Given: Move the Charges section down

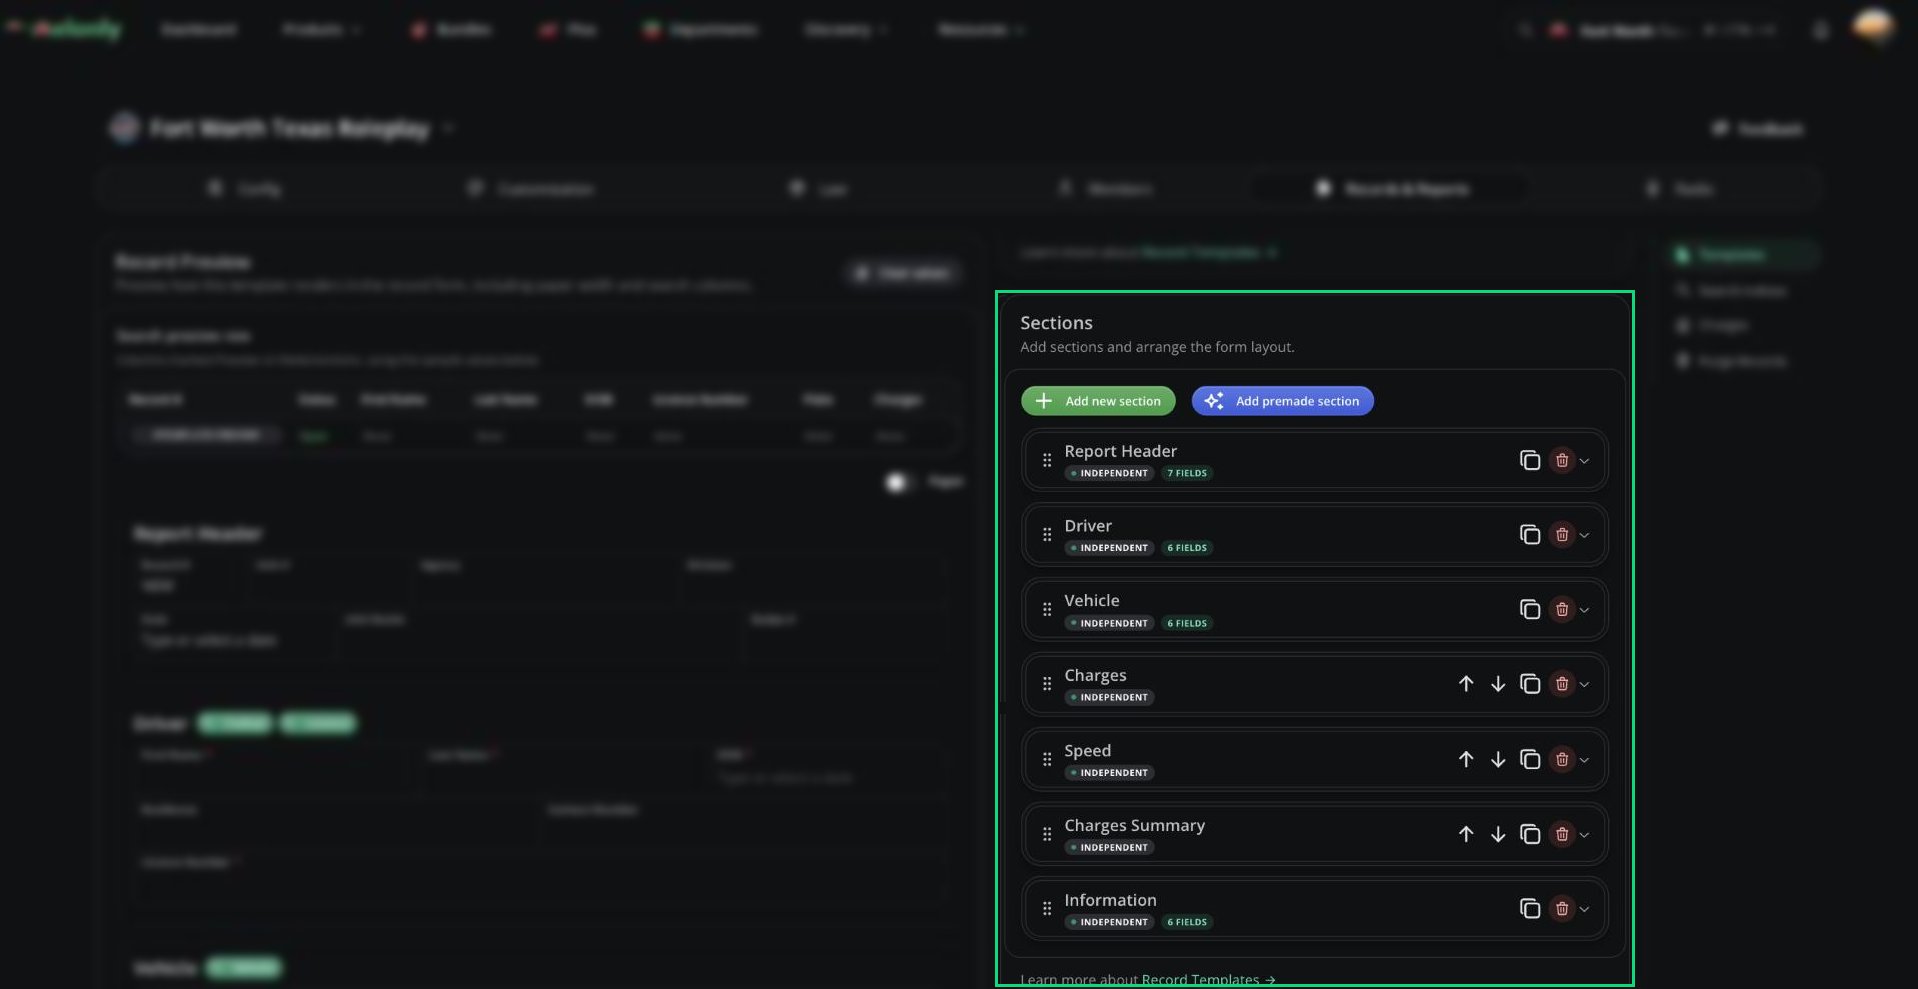Looking at the screenshot, I should [1497, 684].
